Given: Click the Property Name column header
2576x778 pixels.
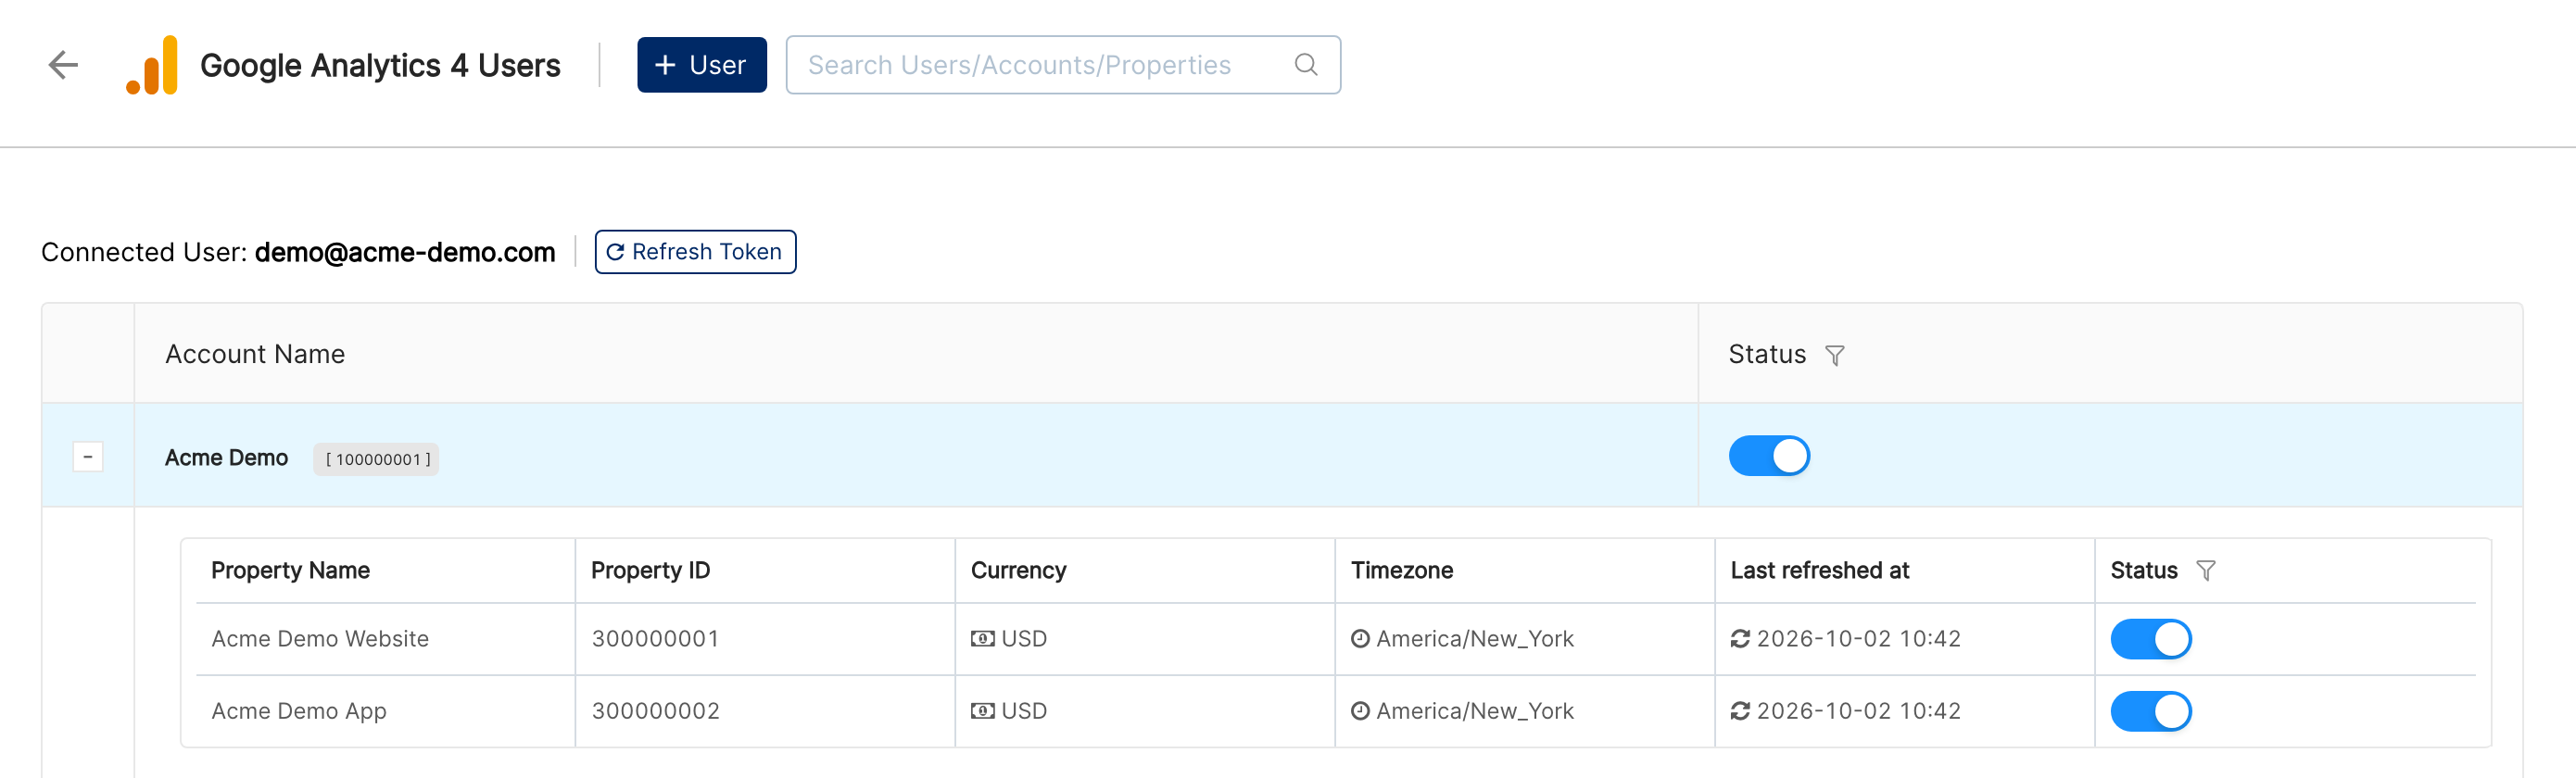Looking at the screenshot, I should click(x=291, y=571).
